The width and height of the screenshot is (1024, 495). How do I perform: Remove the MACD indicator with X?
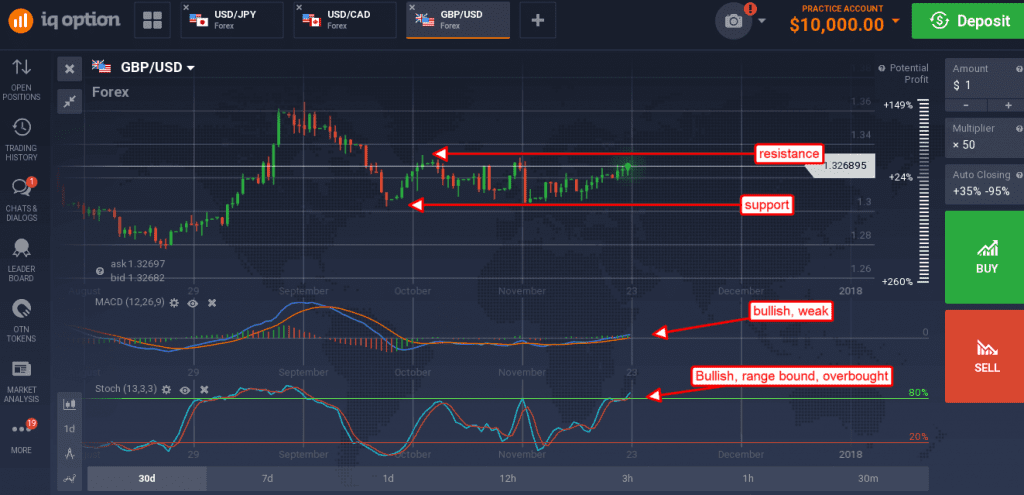[x=212, y=303]
